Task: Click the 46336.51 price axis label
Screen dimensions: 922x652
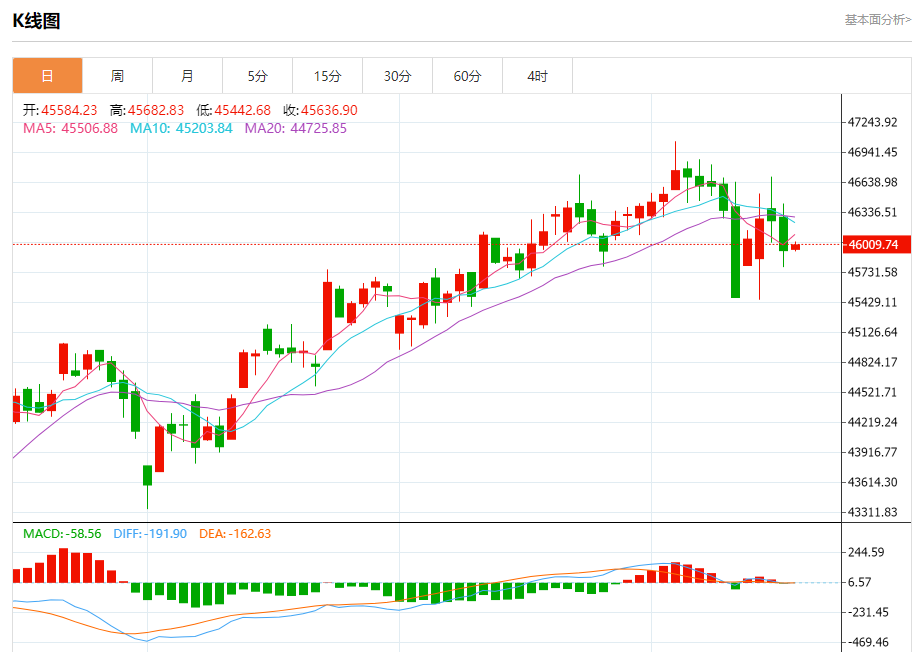Action: click(873, 212)
